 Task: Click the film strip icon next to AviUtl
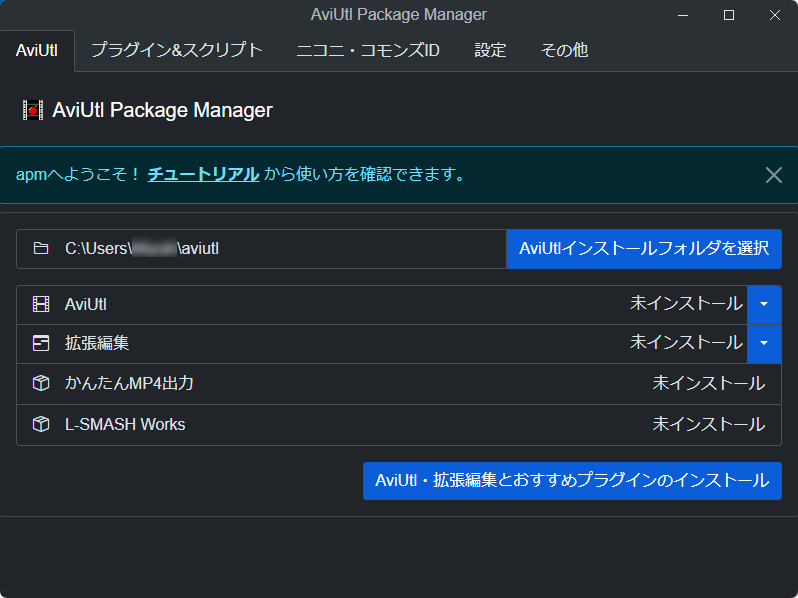coord(41,304)
